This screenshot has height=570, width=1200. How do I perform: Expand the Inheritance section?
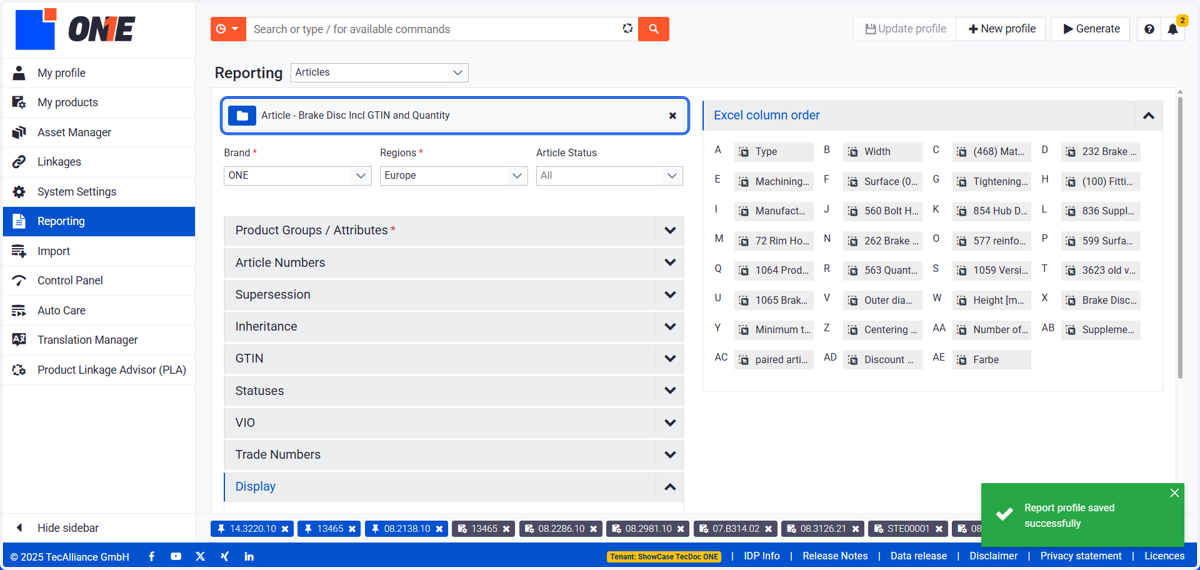point(454,326)
